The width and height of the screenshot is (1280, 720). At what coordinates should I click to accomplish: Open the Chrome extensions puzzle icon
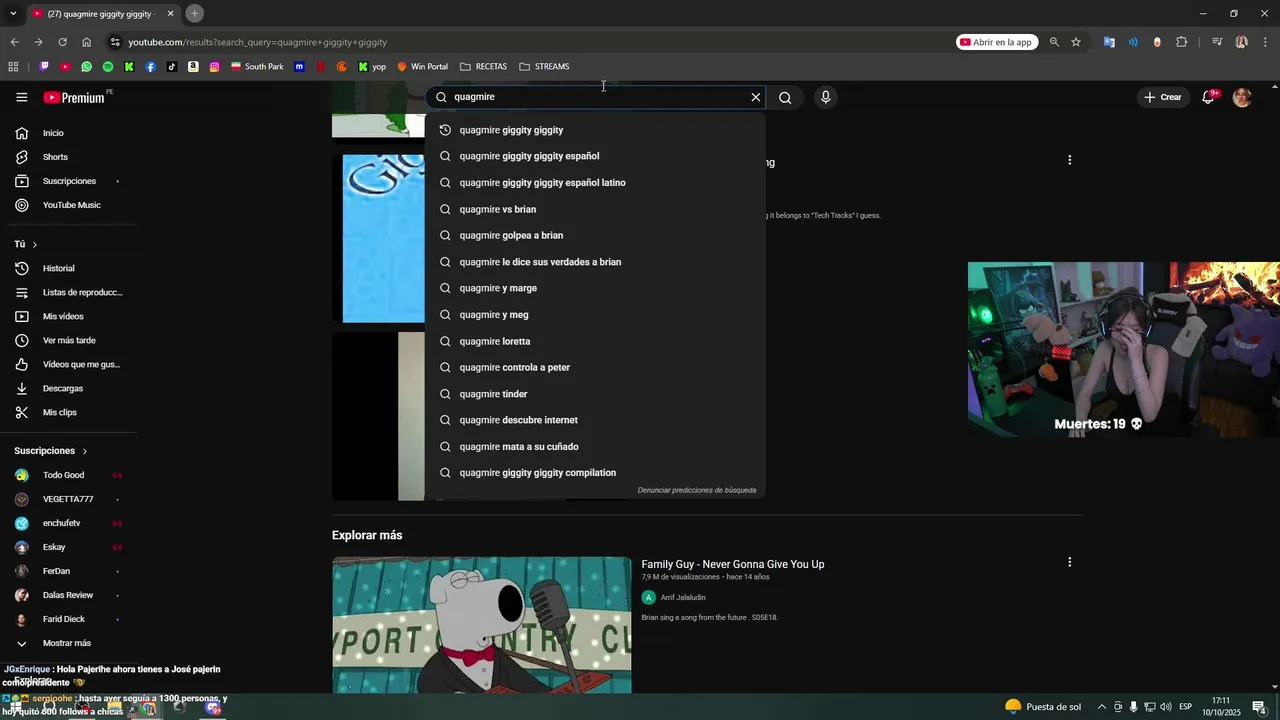(x=1181, y=42)
